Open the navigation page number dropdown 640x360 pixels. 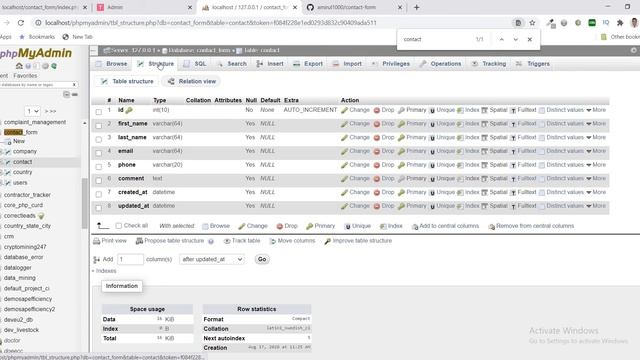32,111
